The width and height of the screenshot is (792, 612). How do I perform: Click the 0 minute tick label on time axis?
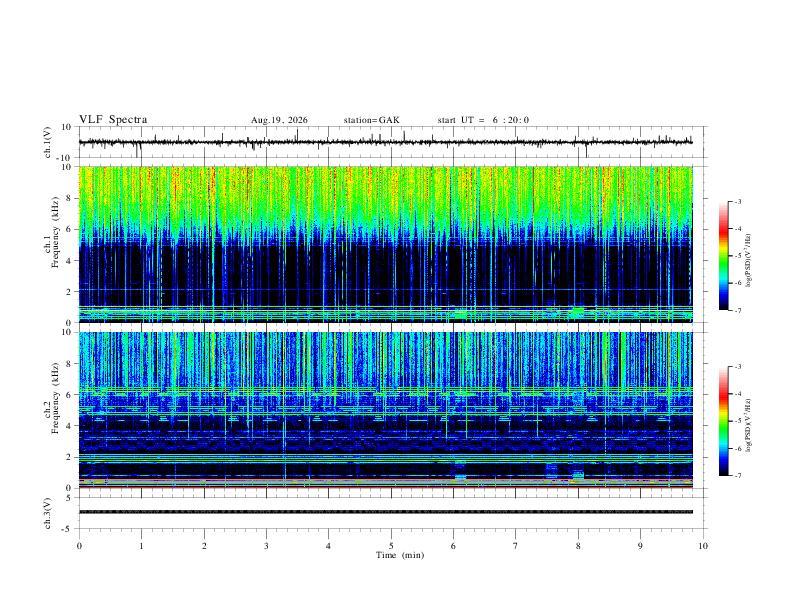point(79,546)
